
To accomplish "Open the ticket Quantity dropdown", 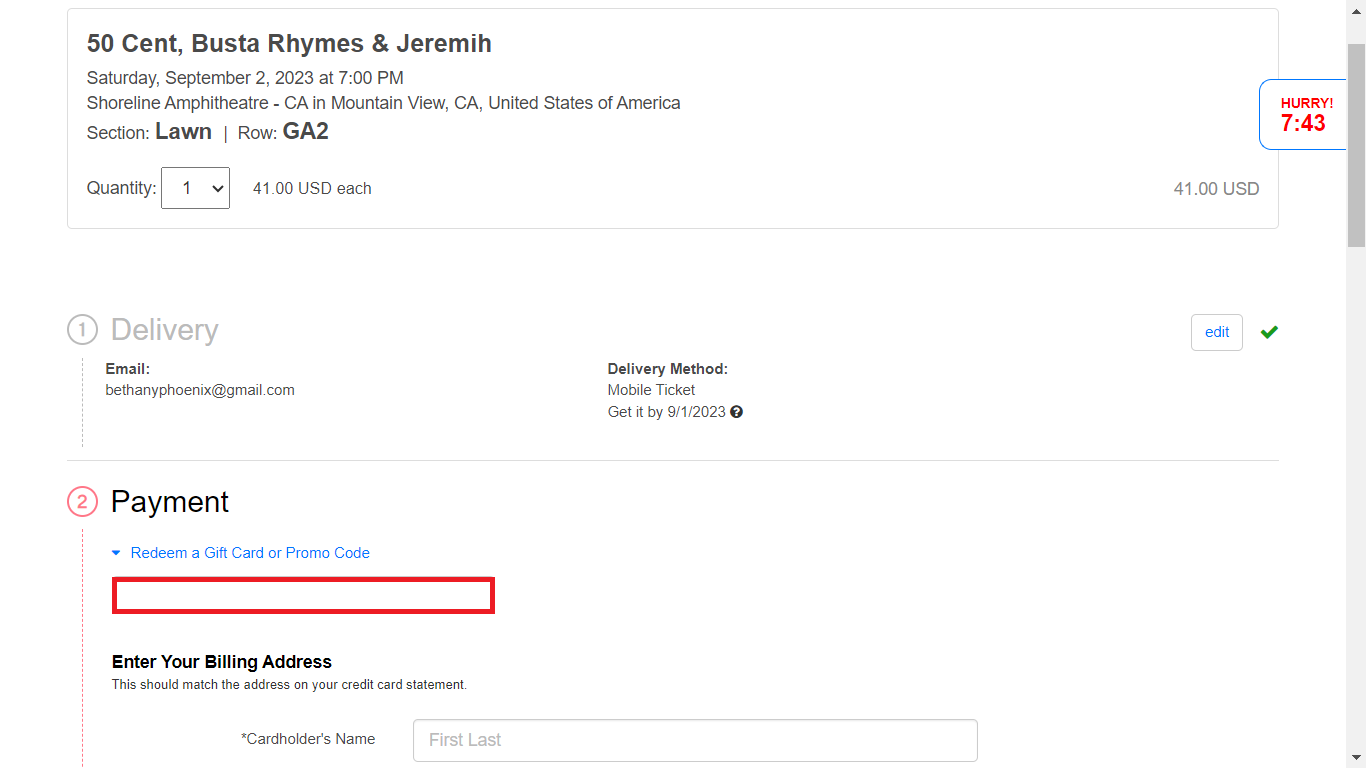I will click(195, 188).
